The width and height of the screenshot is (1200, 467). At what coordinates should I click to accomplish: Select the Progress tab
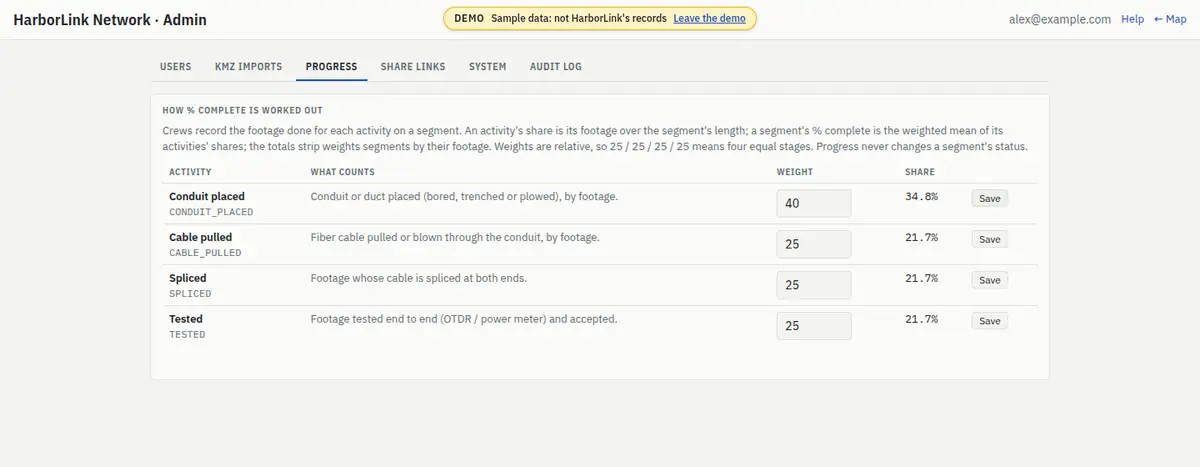coord(331,67)
